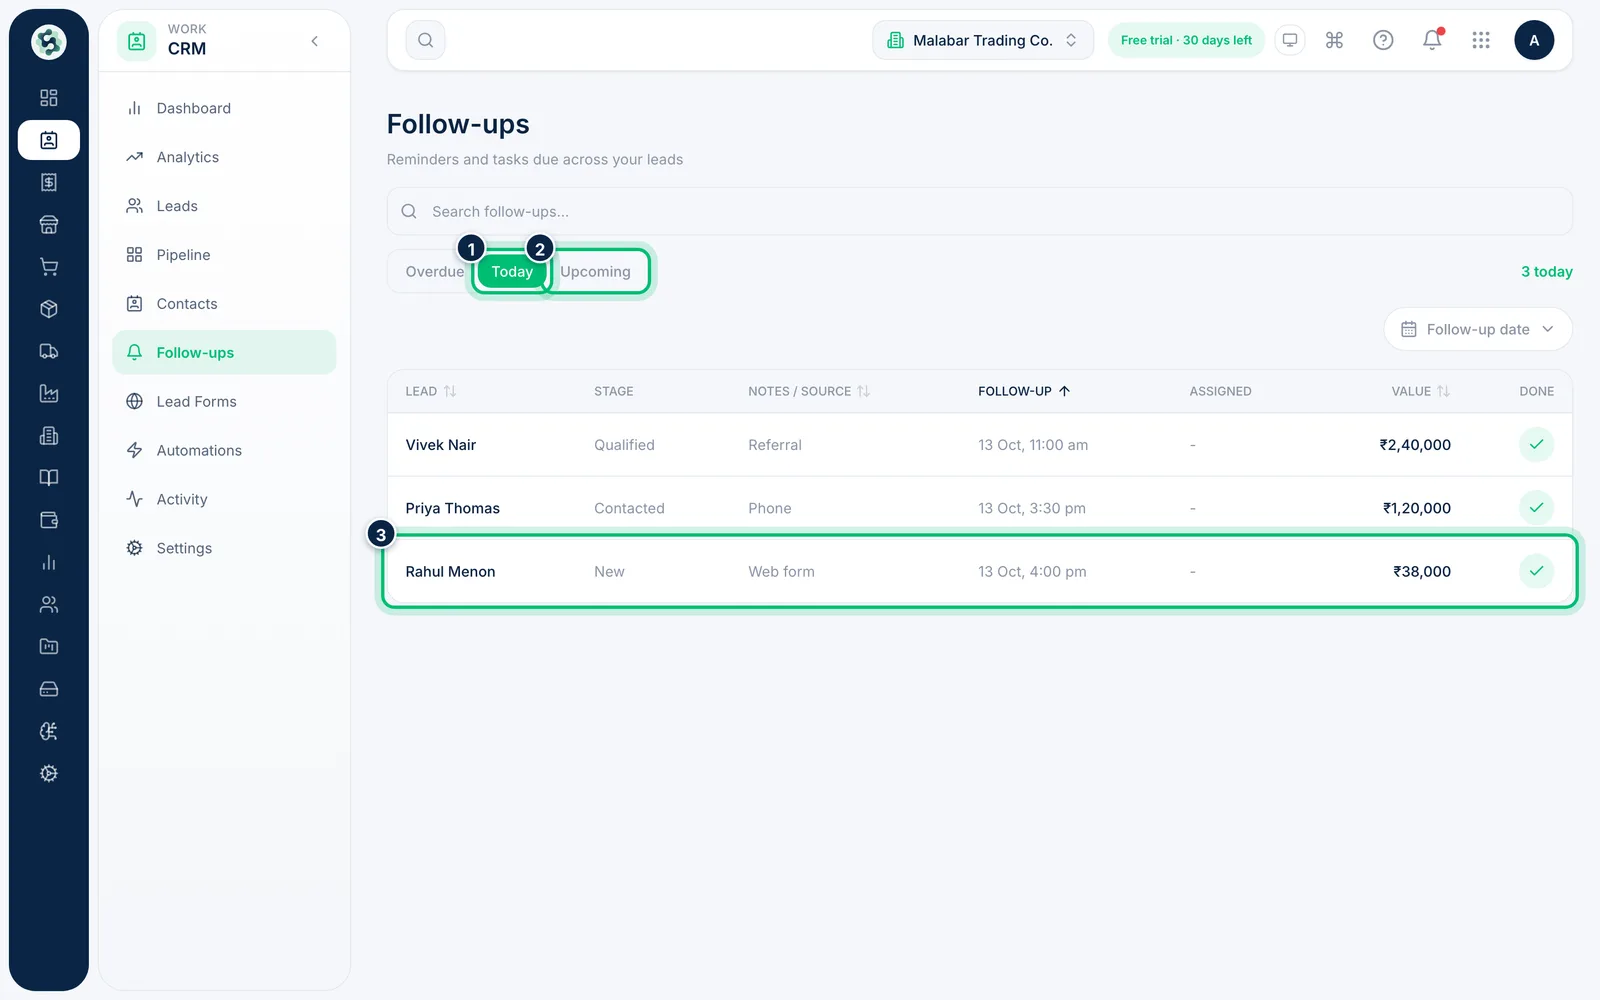Open the wallet icon in the dark rail
The width and height of the screenshot is (1600, 1000).
48,520
